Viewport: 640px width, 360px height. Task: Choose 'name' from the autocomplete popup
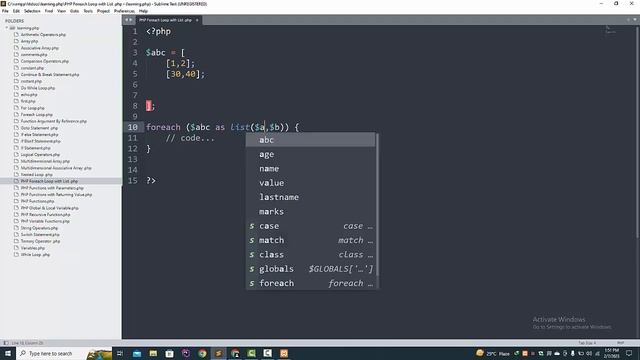tap(311, 169)
